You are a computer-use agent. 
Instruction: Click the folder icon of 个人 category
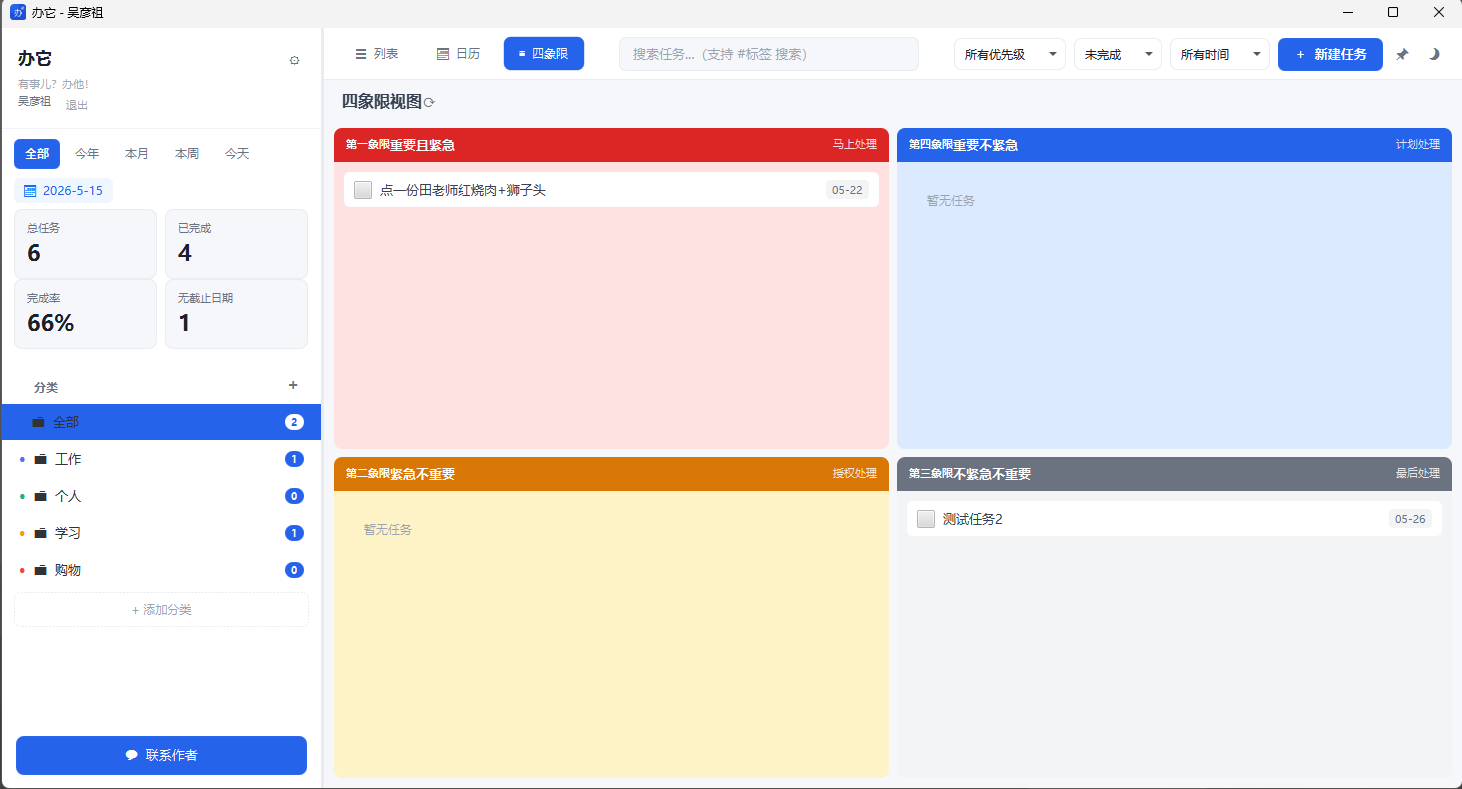point(41,496)
